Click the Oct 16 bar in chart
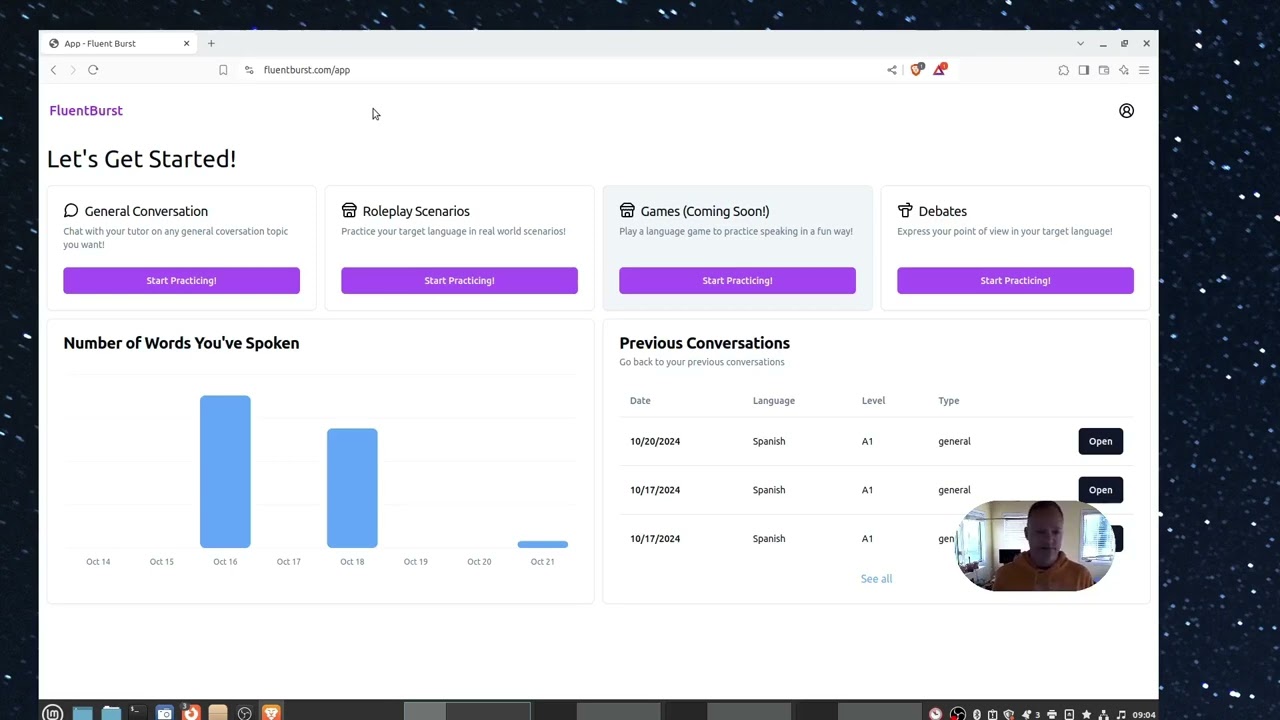This screenshot has width=1280, height=720. tap(225, 472)
